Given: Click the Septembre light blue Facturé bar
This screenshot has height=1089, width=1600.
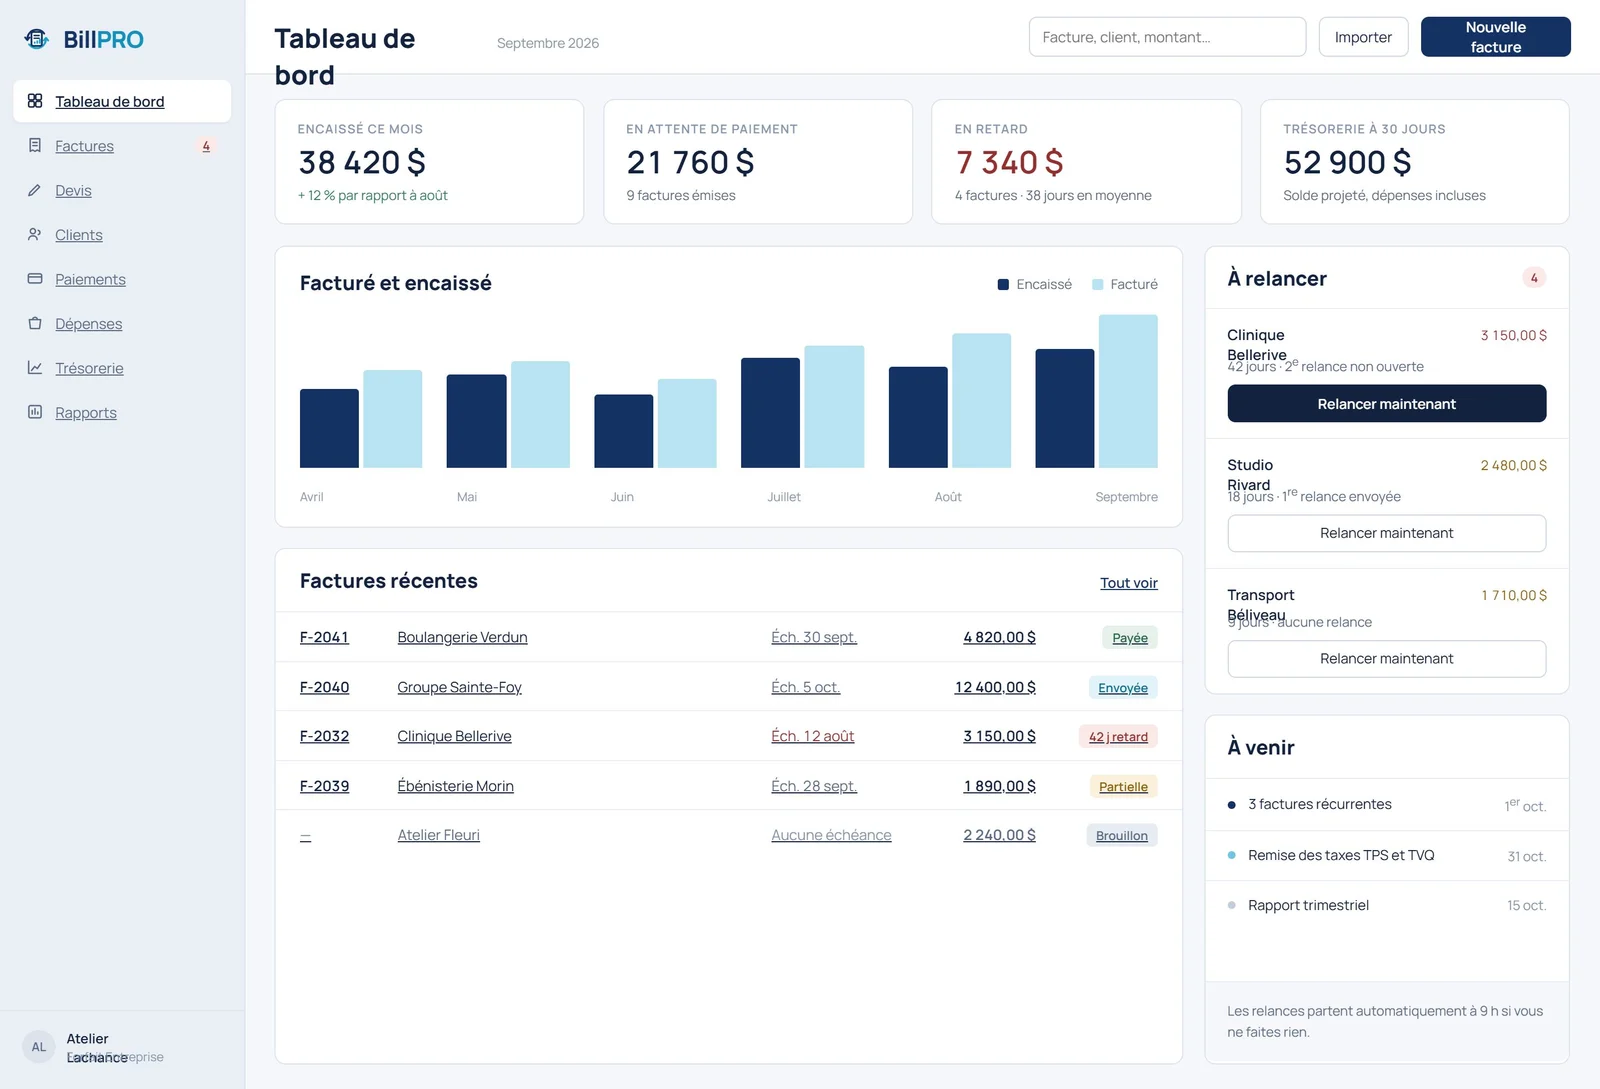Looking at the screenshot, I should 1128,391.
